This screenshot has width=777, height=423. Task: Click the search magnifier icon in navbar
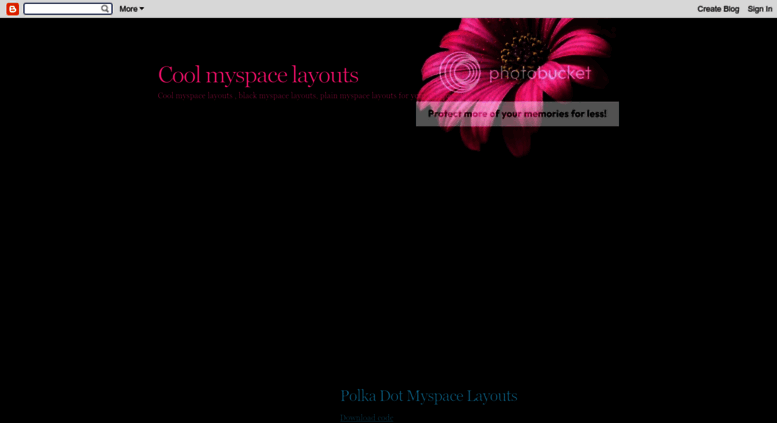(105, 8)
